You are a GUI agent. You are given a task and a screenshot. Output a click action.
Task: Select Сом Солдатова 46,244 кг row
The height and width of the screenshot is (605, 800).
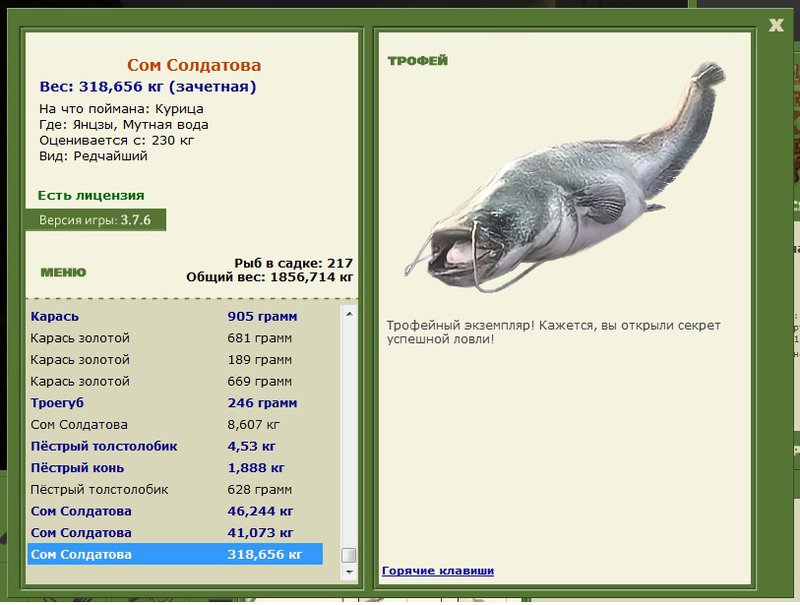175,511
